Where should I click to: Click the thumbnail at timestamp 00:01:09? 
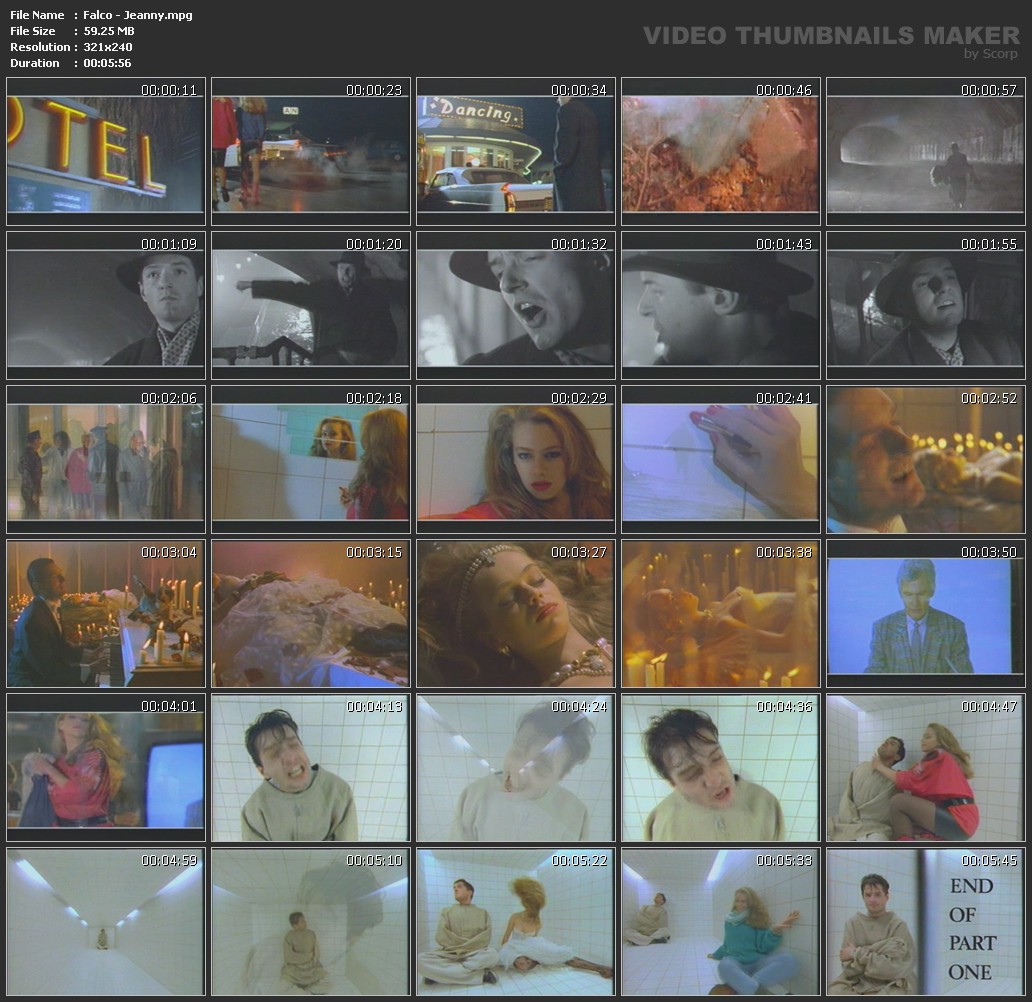pyautogui.click(x=106, y=305)
